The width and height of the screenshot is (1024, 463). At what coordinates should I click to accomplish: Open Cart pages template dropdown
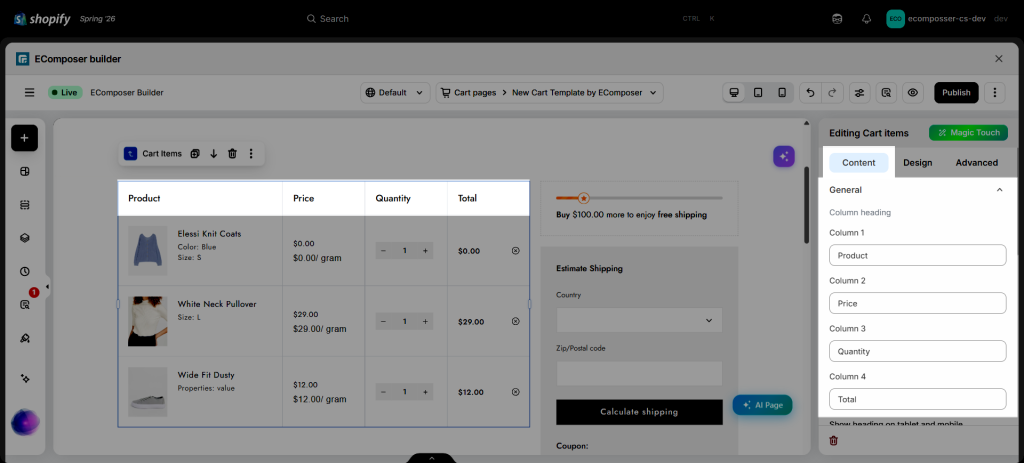pos(550,93)
